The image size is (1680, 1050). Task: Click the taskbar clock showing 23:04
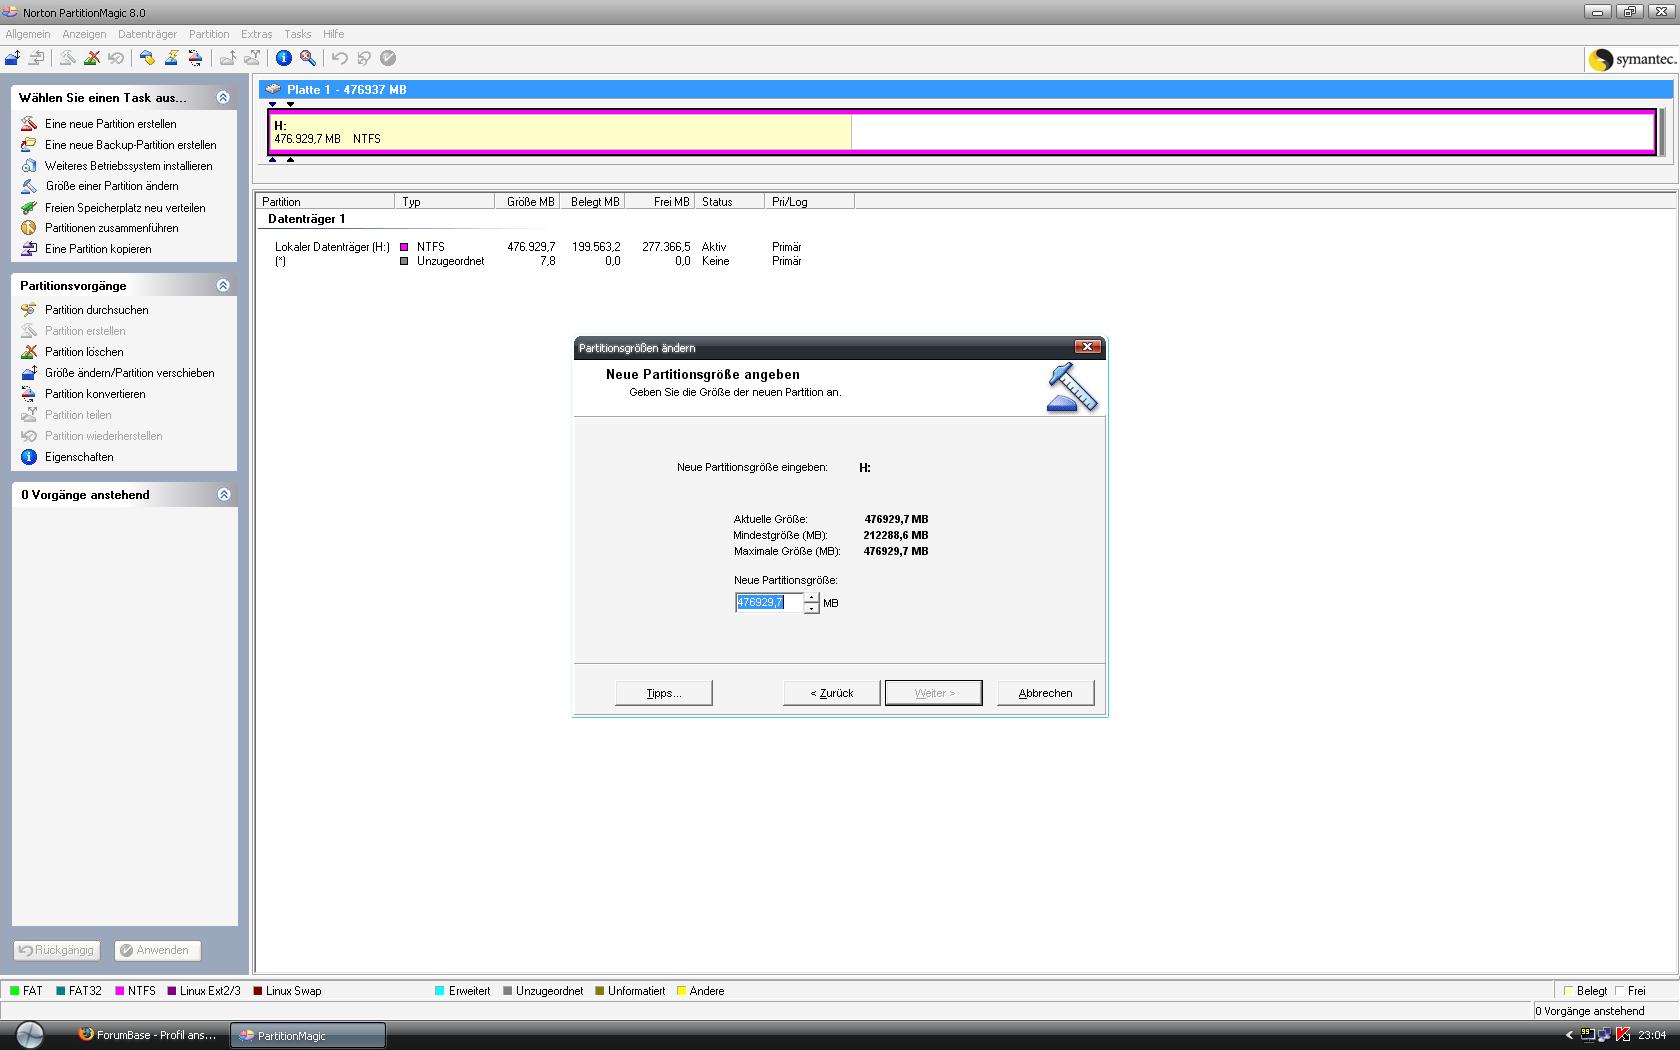(1652, 1035)
